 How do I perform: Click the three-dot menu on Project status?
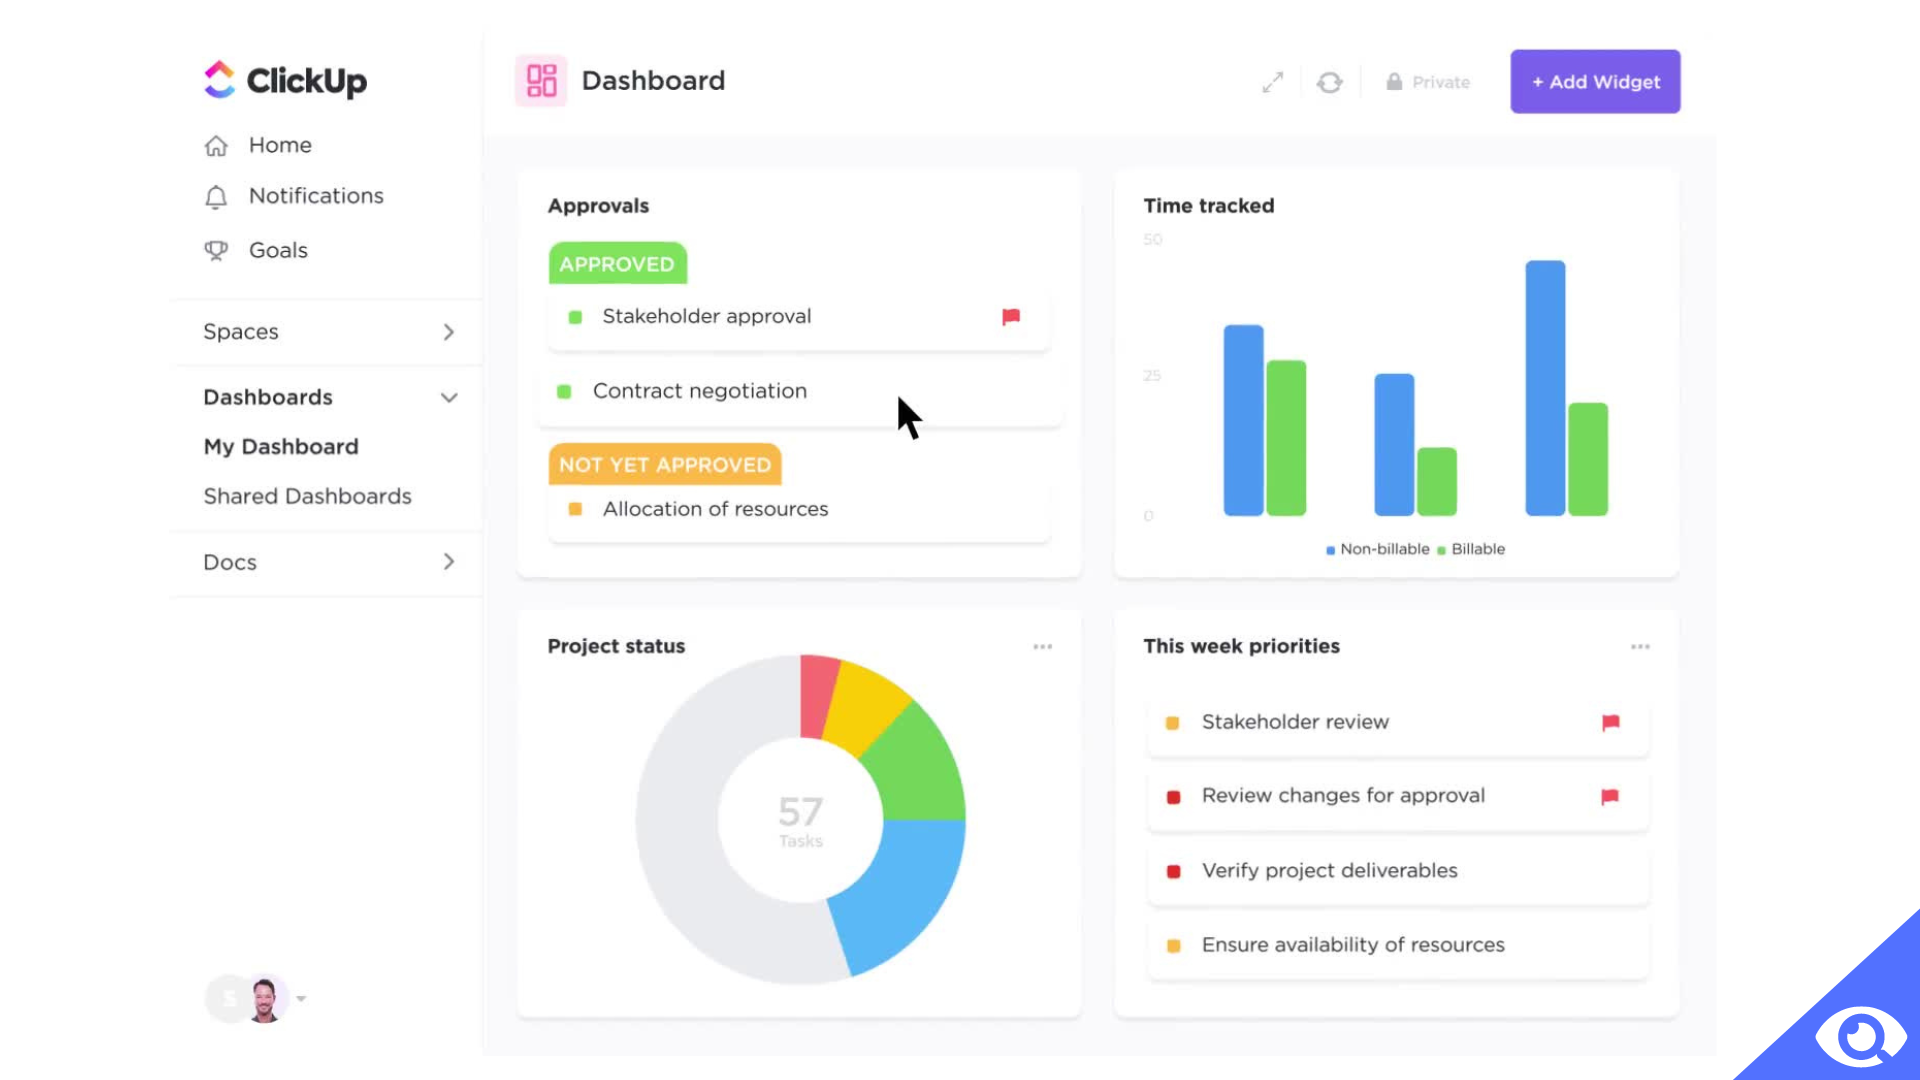pos(1043,646)
